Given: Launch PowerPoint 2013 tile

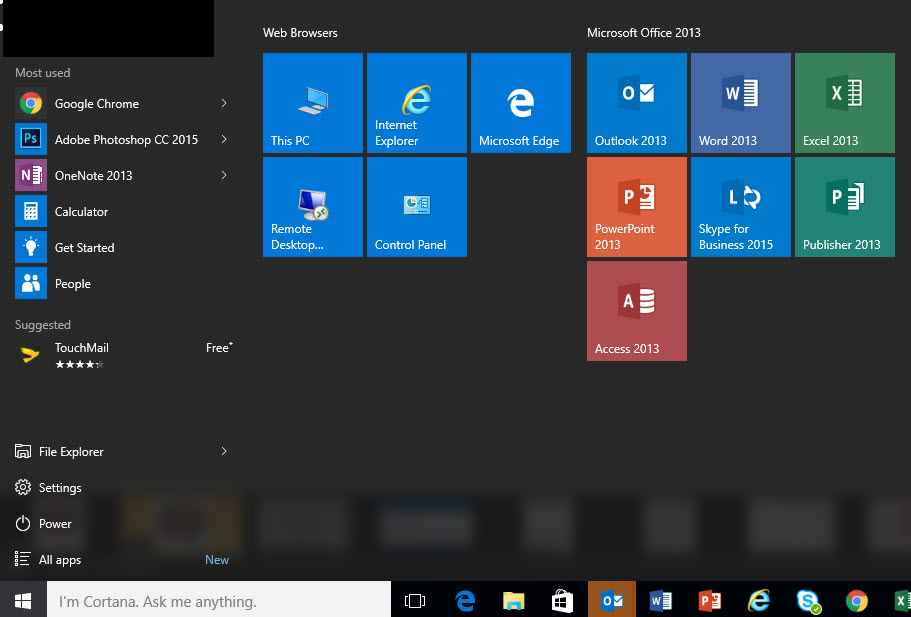Looking at the screenshot, I should click(637, 207).
